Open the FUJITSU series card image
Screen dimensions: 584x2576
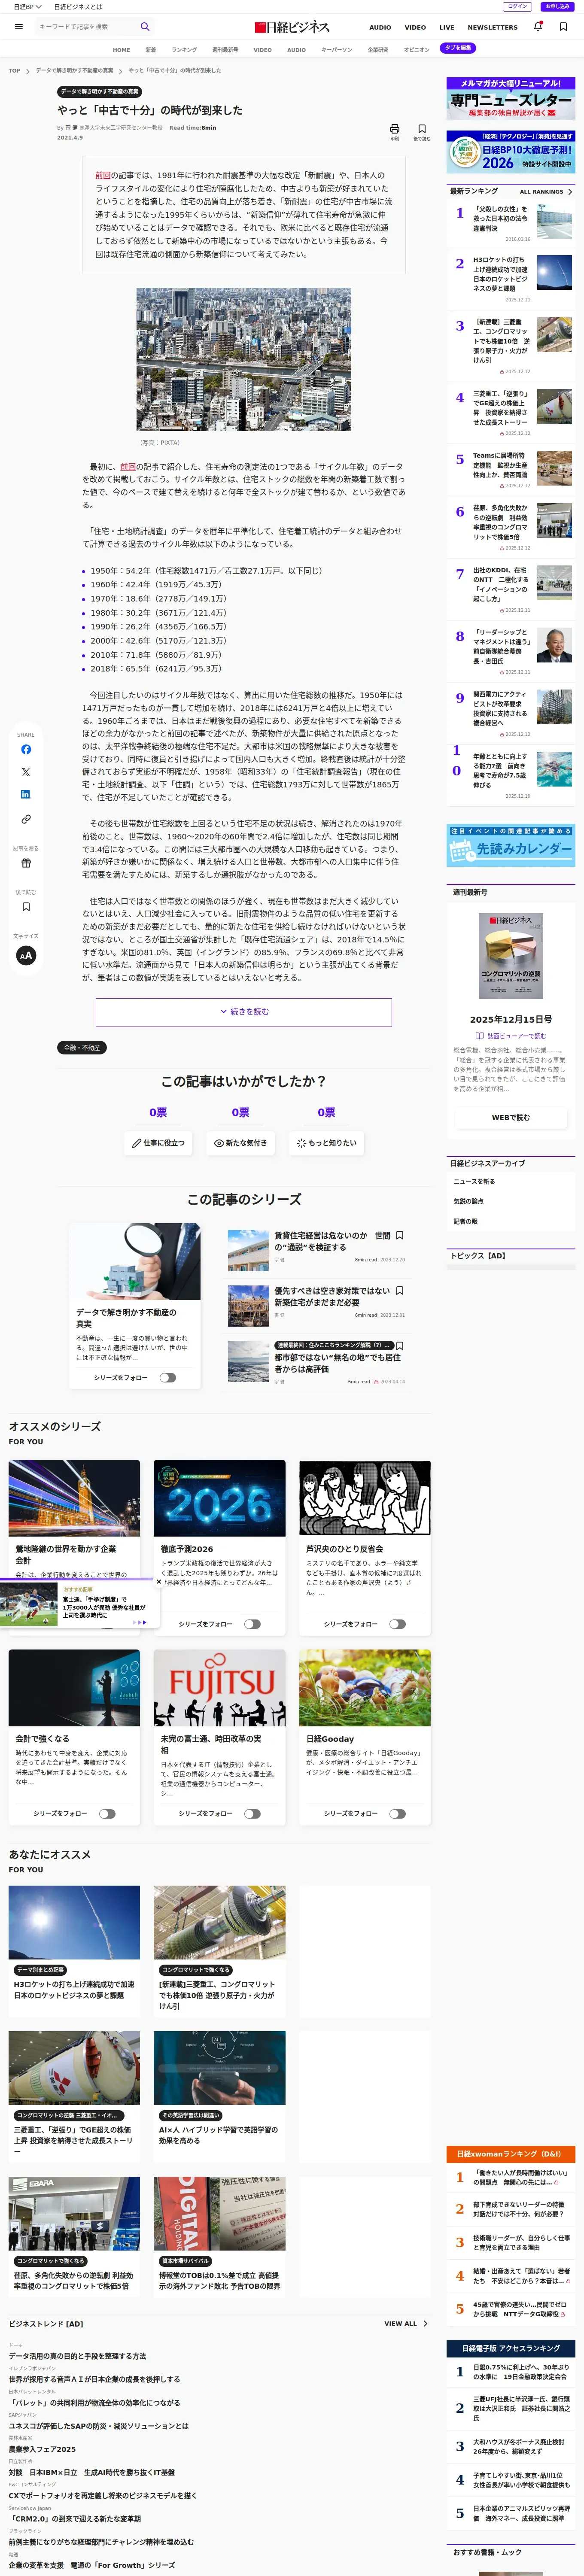point(219,1688)
